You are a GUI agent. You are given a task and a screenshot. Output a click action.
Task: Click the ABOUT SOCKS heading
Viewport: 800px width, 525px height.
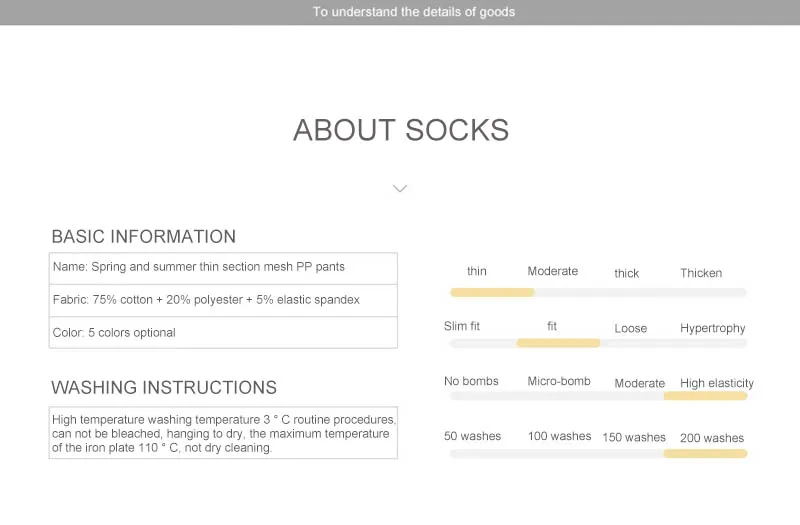[401, 130]
